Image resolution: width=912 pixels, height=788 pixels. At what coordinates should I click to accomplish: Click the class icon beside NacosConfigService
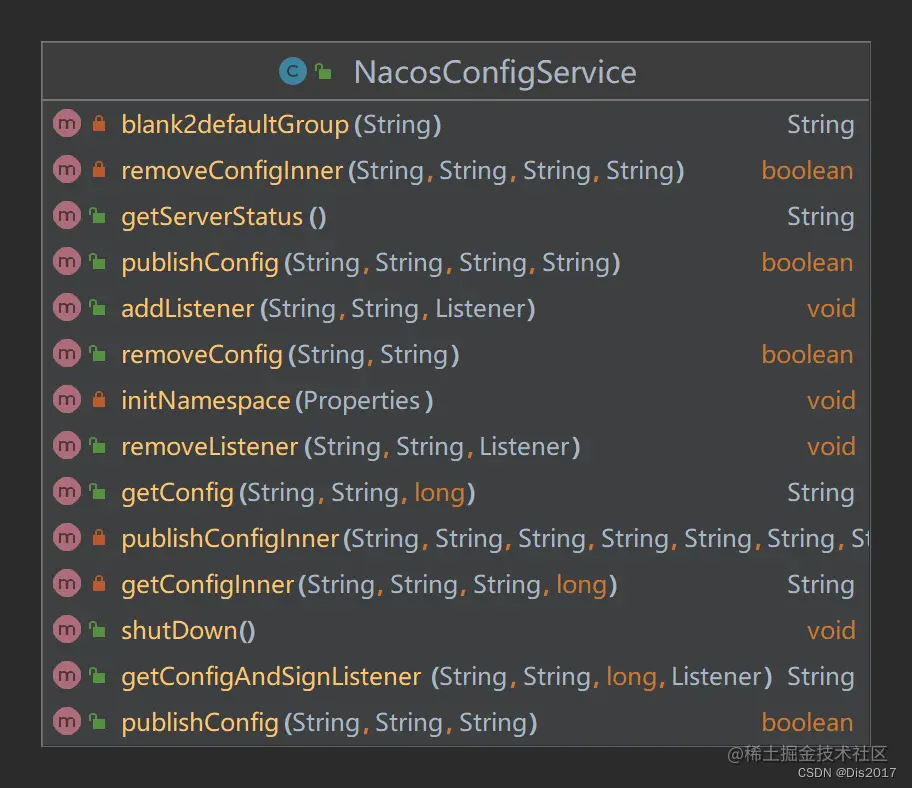tap(293, 72)
